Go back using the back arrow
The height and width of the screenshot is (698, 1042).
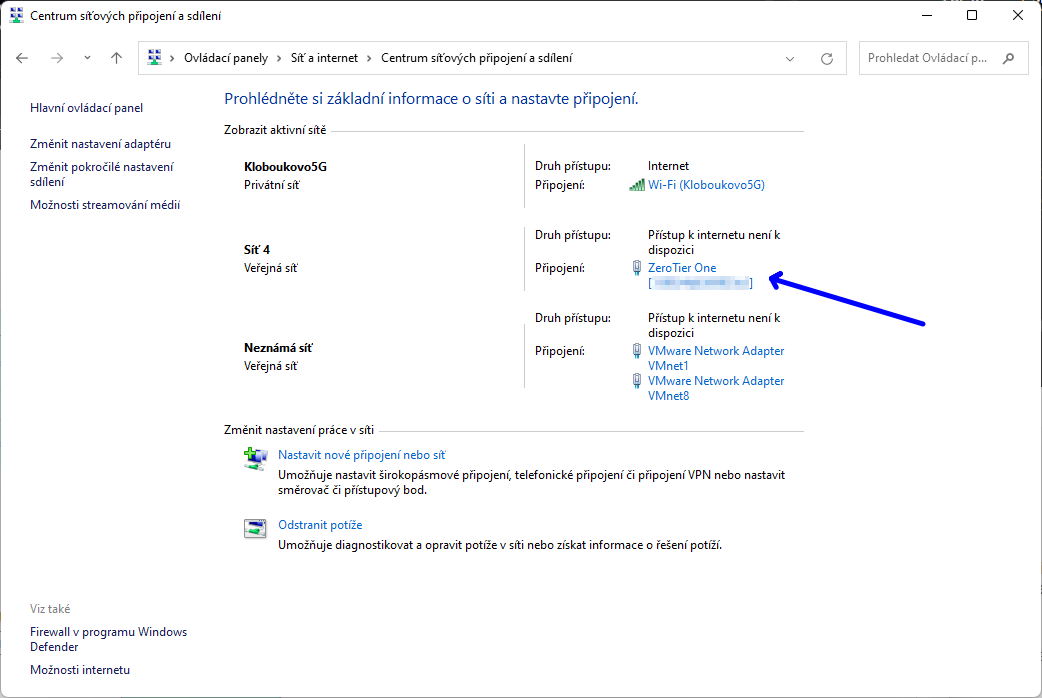pyautogui.click(x=22, y=58)
